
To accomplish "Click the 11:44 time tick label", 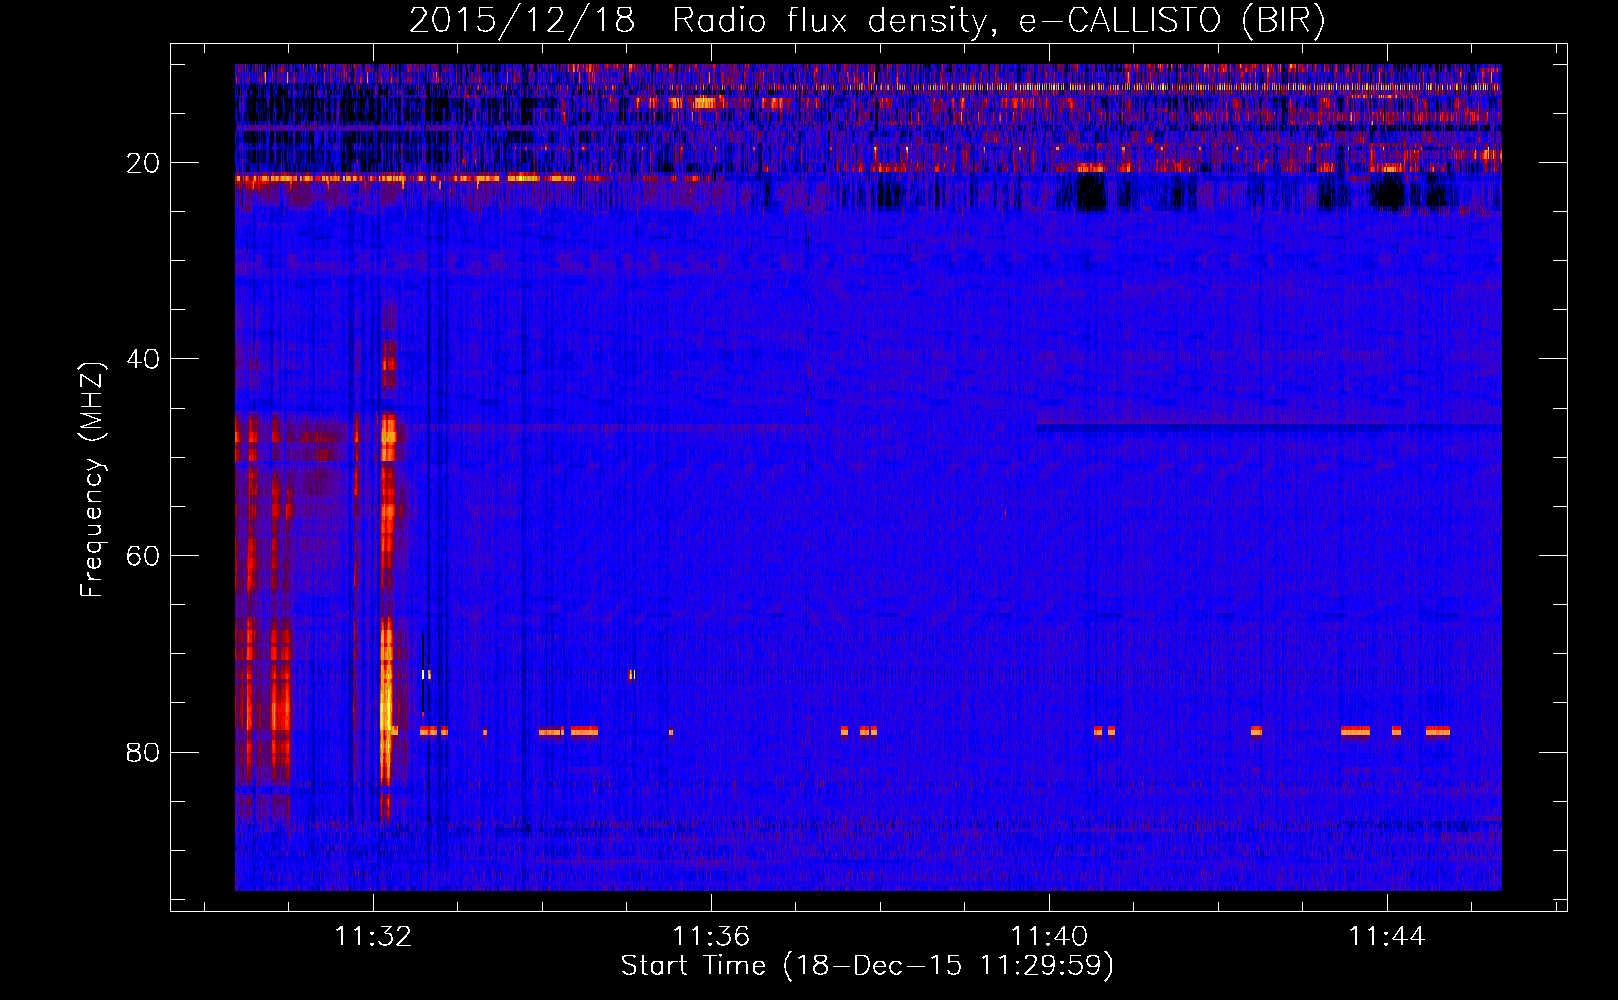I will (x=1387, y=936).
